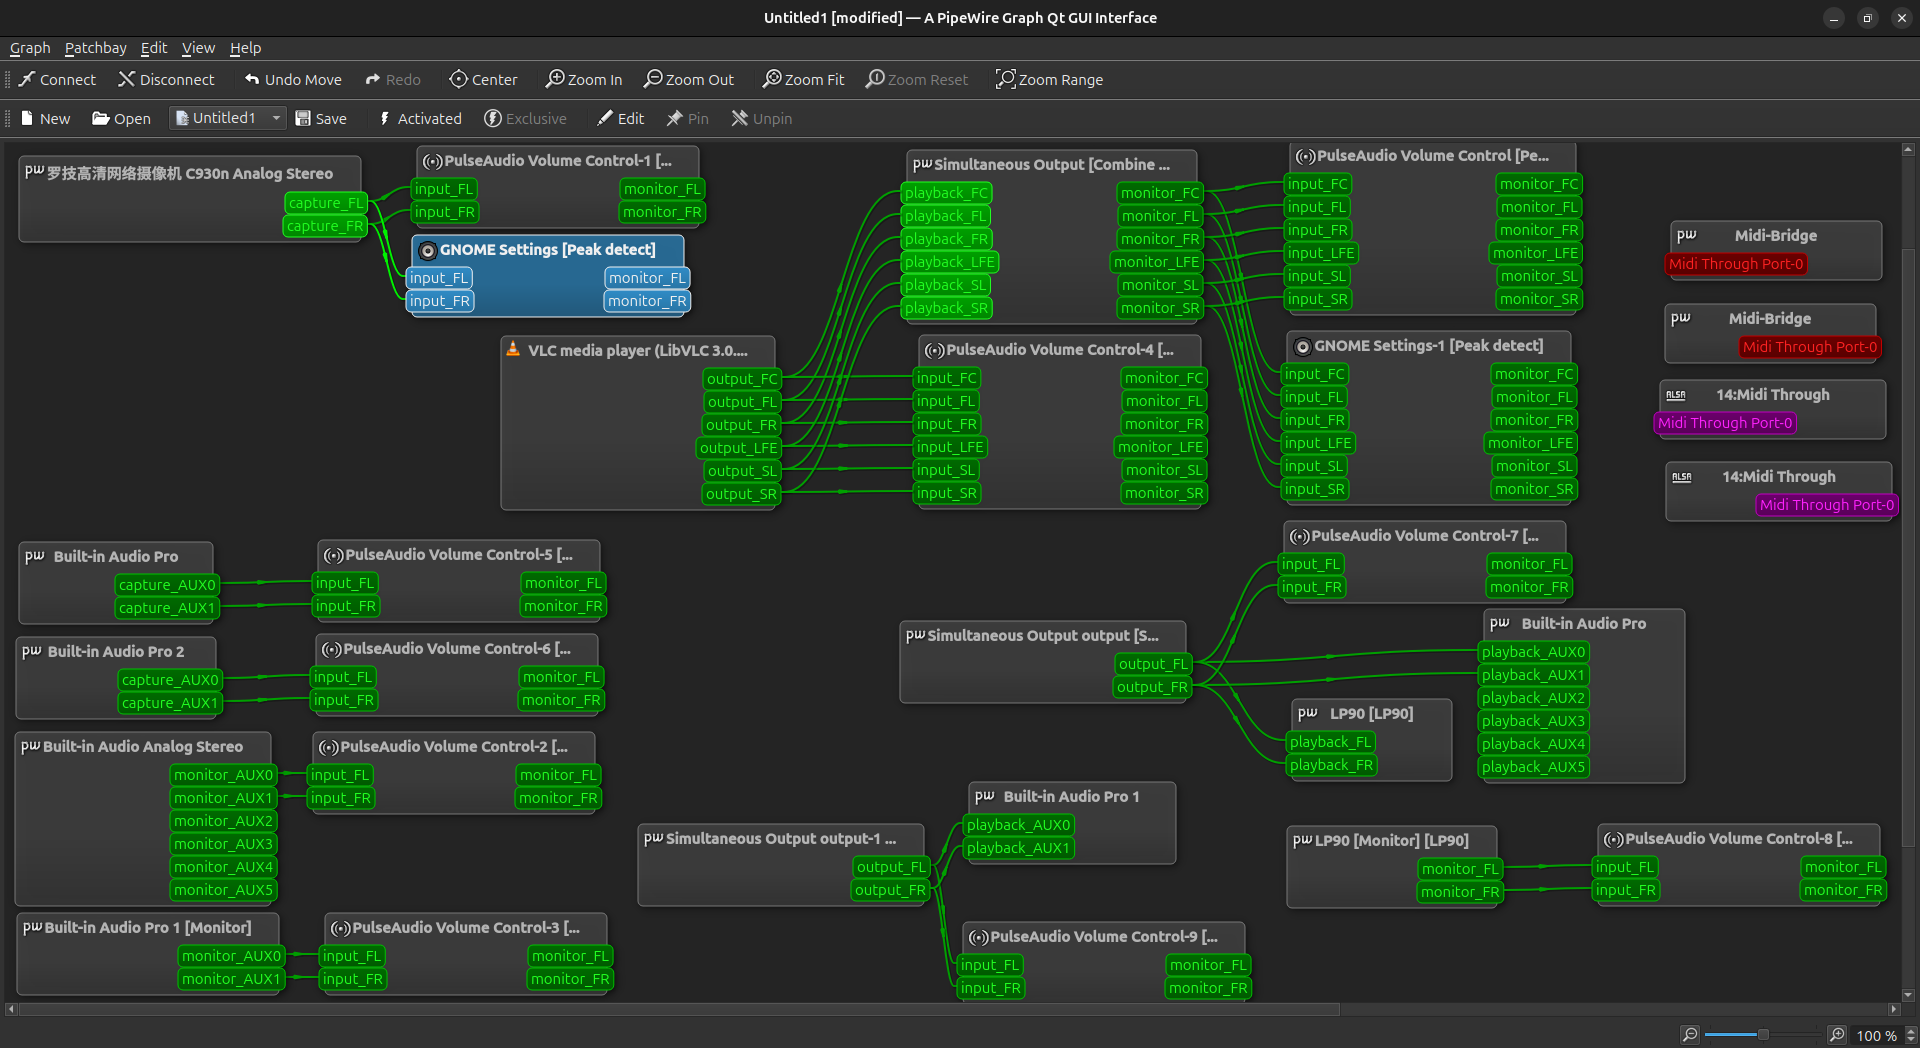Click the Connect toolbar icon
This screenshot has width=1920, height=1048.
[27, 79]
